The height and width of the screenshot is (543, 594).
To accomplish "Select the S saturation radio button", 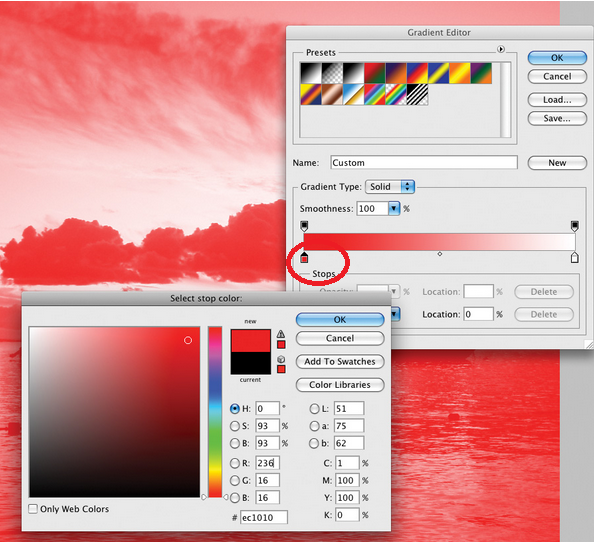I will pos(235,426).
